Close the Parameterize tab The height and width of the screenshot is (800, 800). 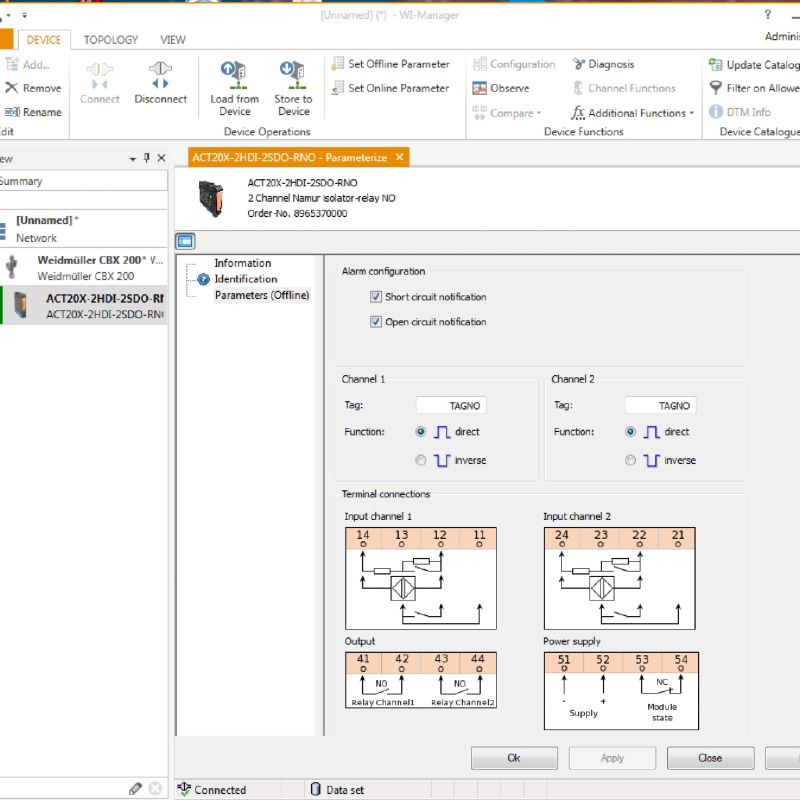tap(399, 157)
